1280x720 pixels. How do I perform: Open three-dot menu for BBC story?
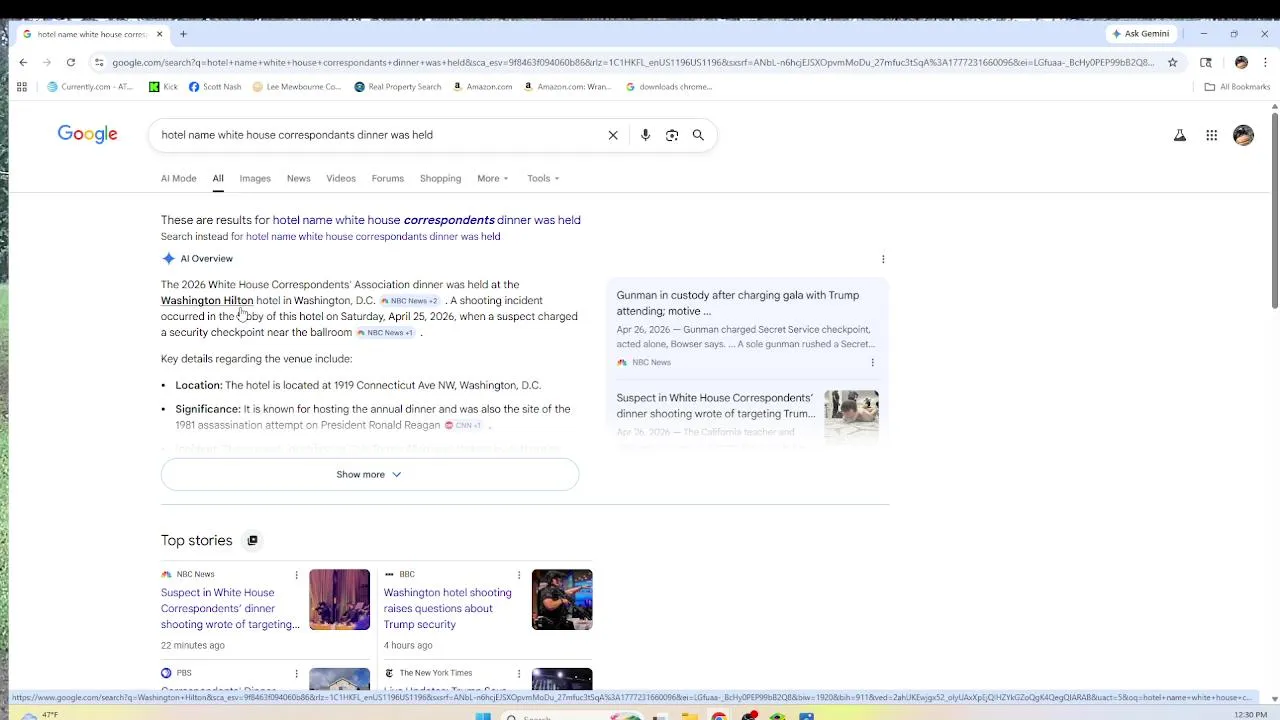[x=518, y=575]
